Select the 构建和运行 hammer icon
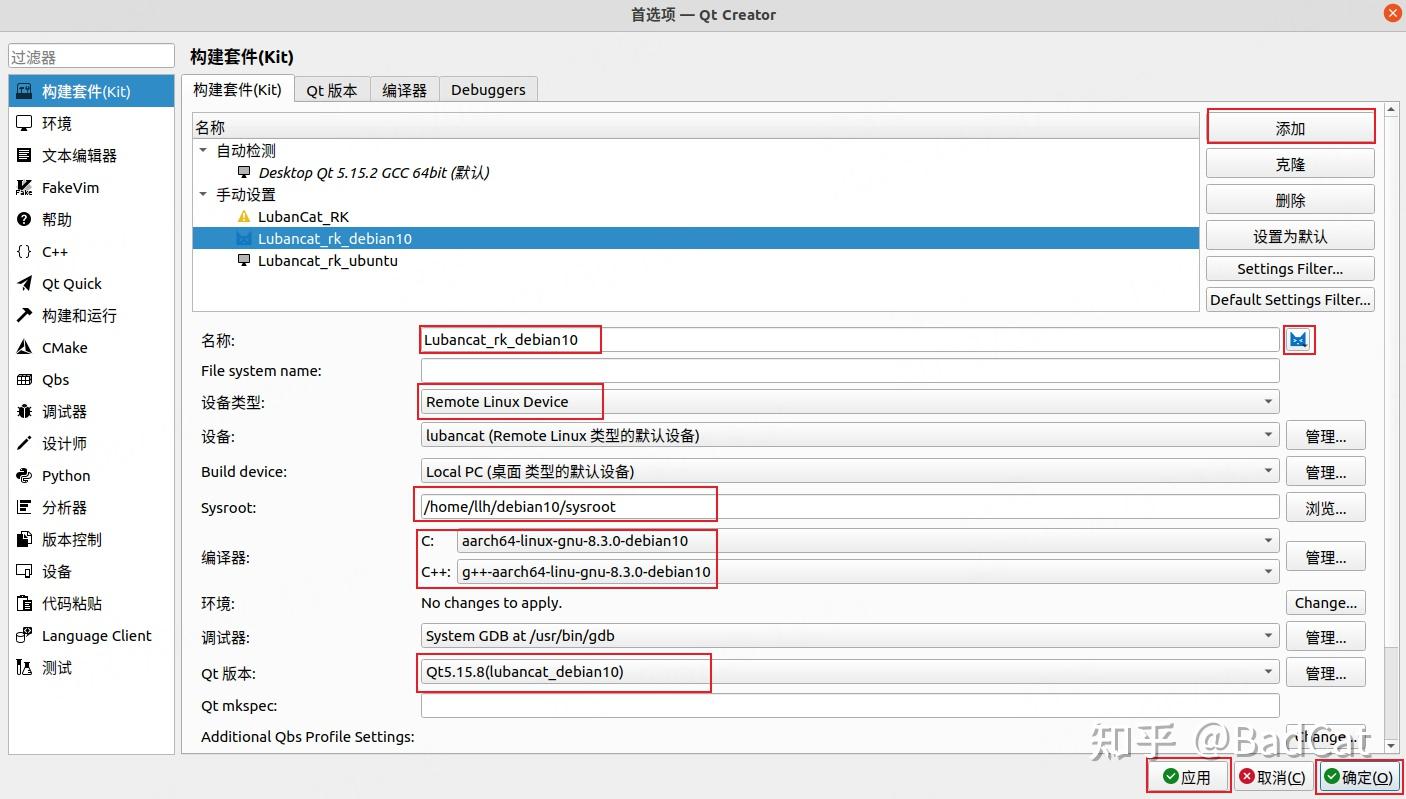Image resolution: width=1406 pixels, height=799 pixels. pyautogui.click(x=24, y=315)
